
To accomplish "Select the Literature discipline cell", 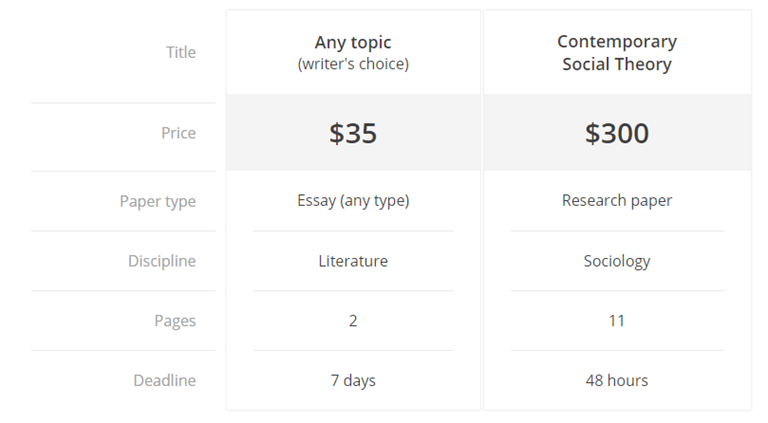I will click(353, 261).
